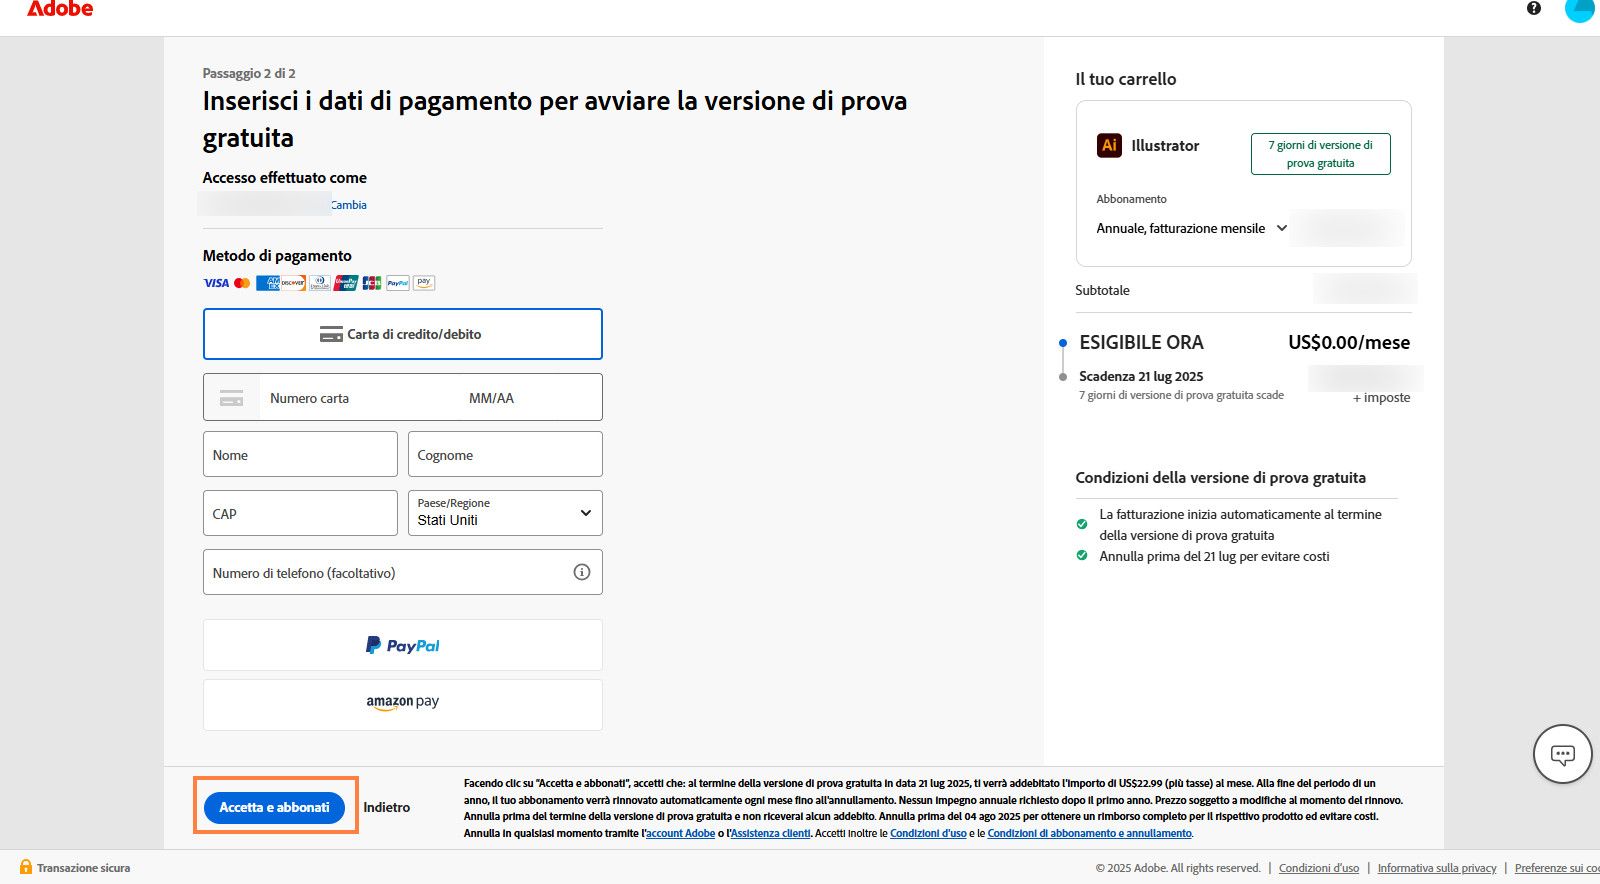
Task: Go back with the Indietro button
Action: 387,807
